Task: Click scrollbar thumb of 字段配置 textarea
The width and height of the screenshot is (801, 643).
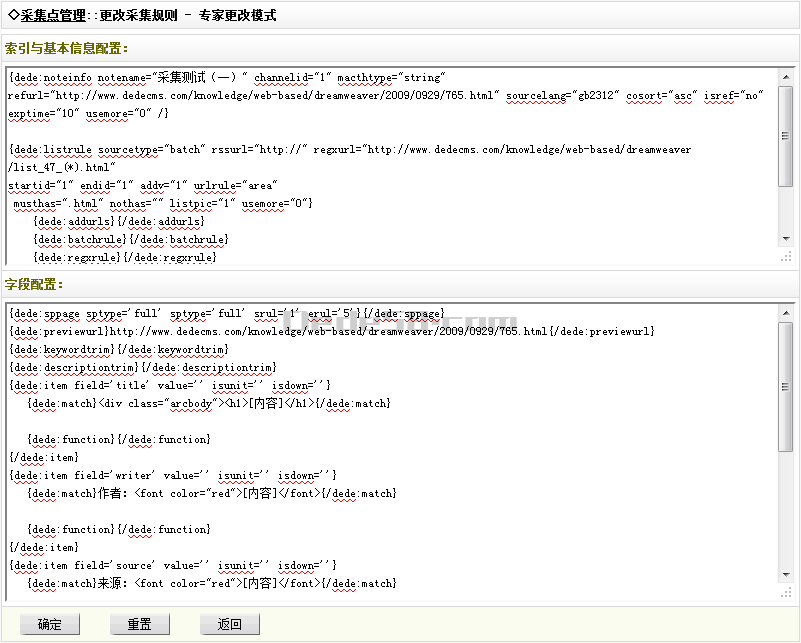Action: (785, 385)
